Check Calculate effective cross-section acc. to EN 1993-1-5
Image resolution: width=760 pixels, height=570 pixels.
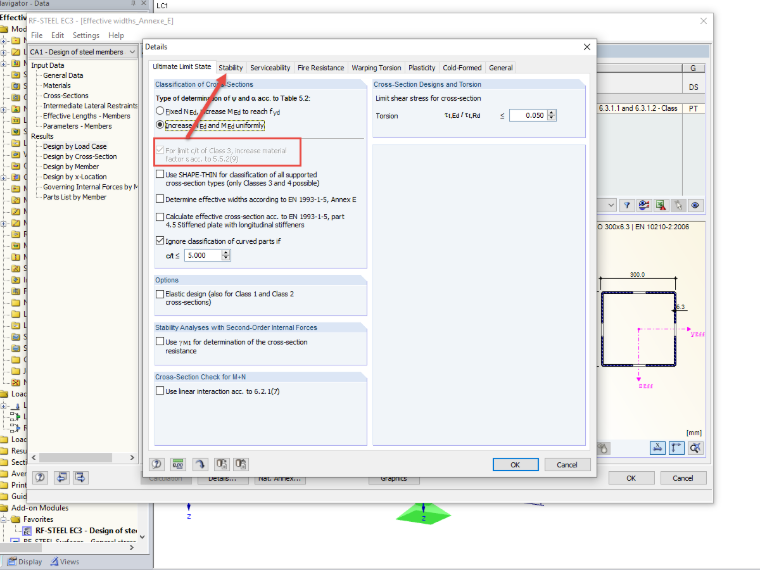160,217
